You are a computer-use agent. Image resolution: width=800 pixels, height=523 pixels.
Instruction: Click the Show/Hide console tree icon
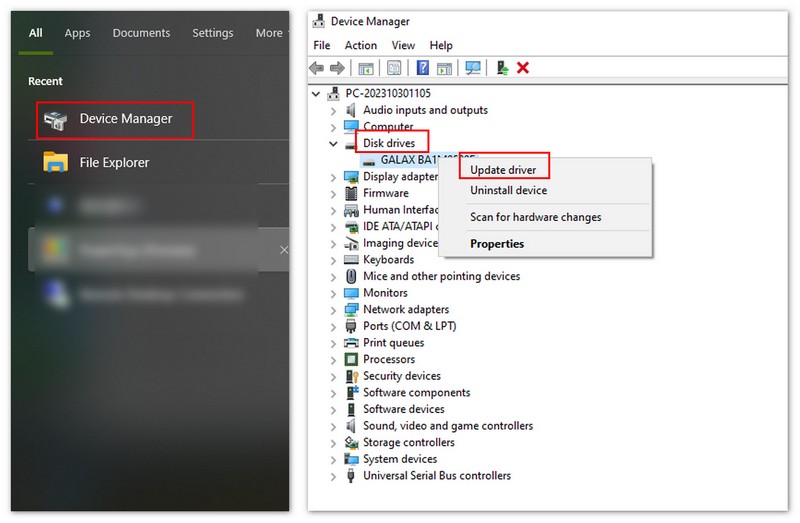pos(366,68)
